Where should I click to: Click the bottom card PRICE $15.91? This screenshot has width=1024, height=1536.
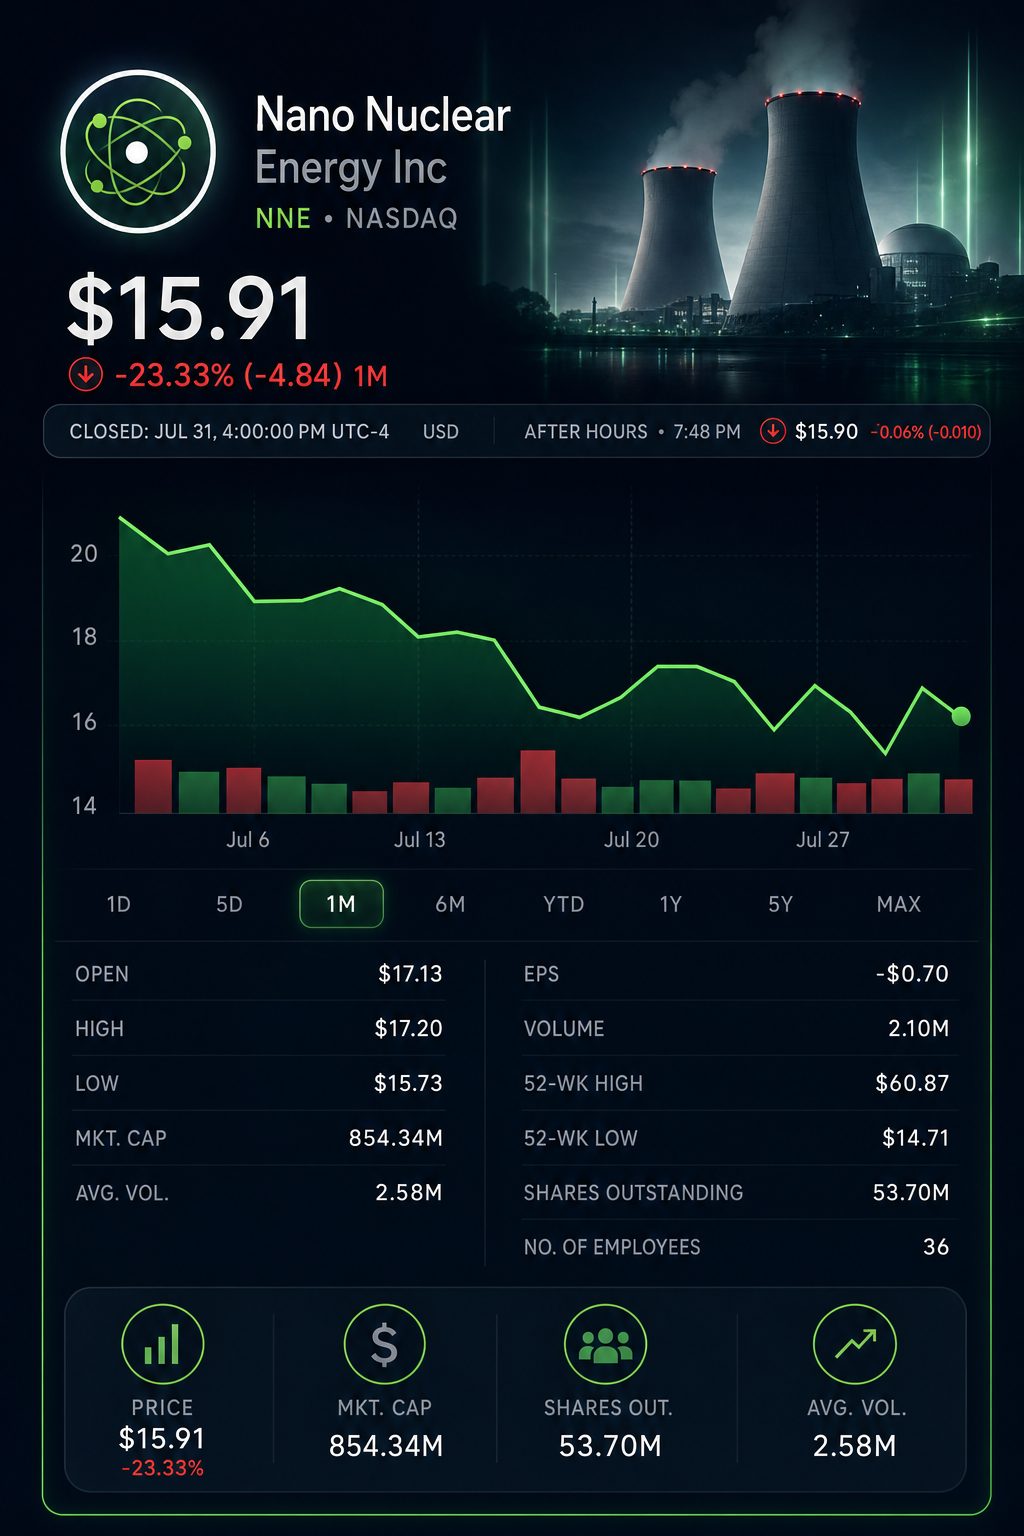162,1438
